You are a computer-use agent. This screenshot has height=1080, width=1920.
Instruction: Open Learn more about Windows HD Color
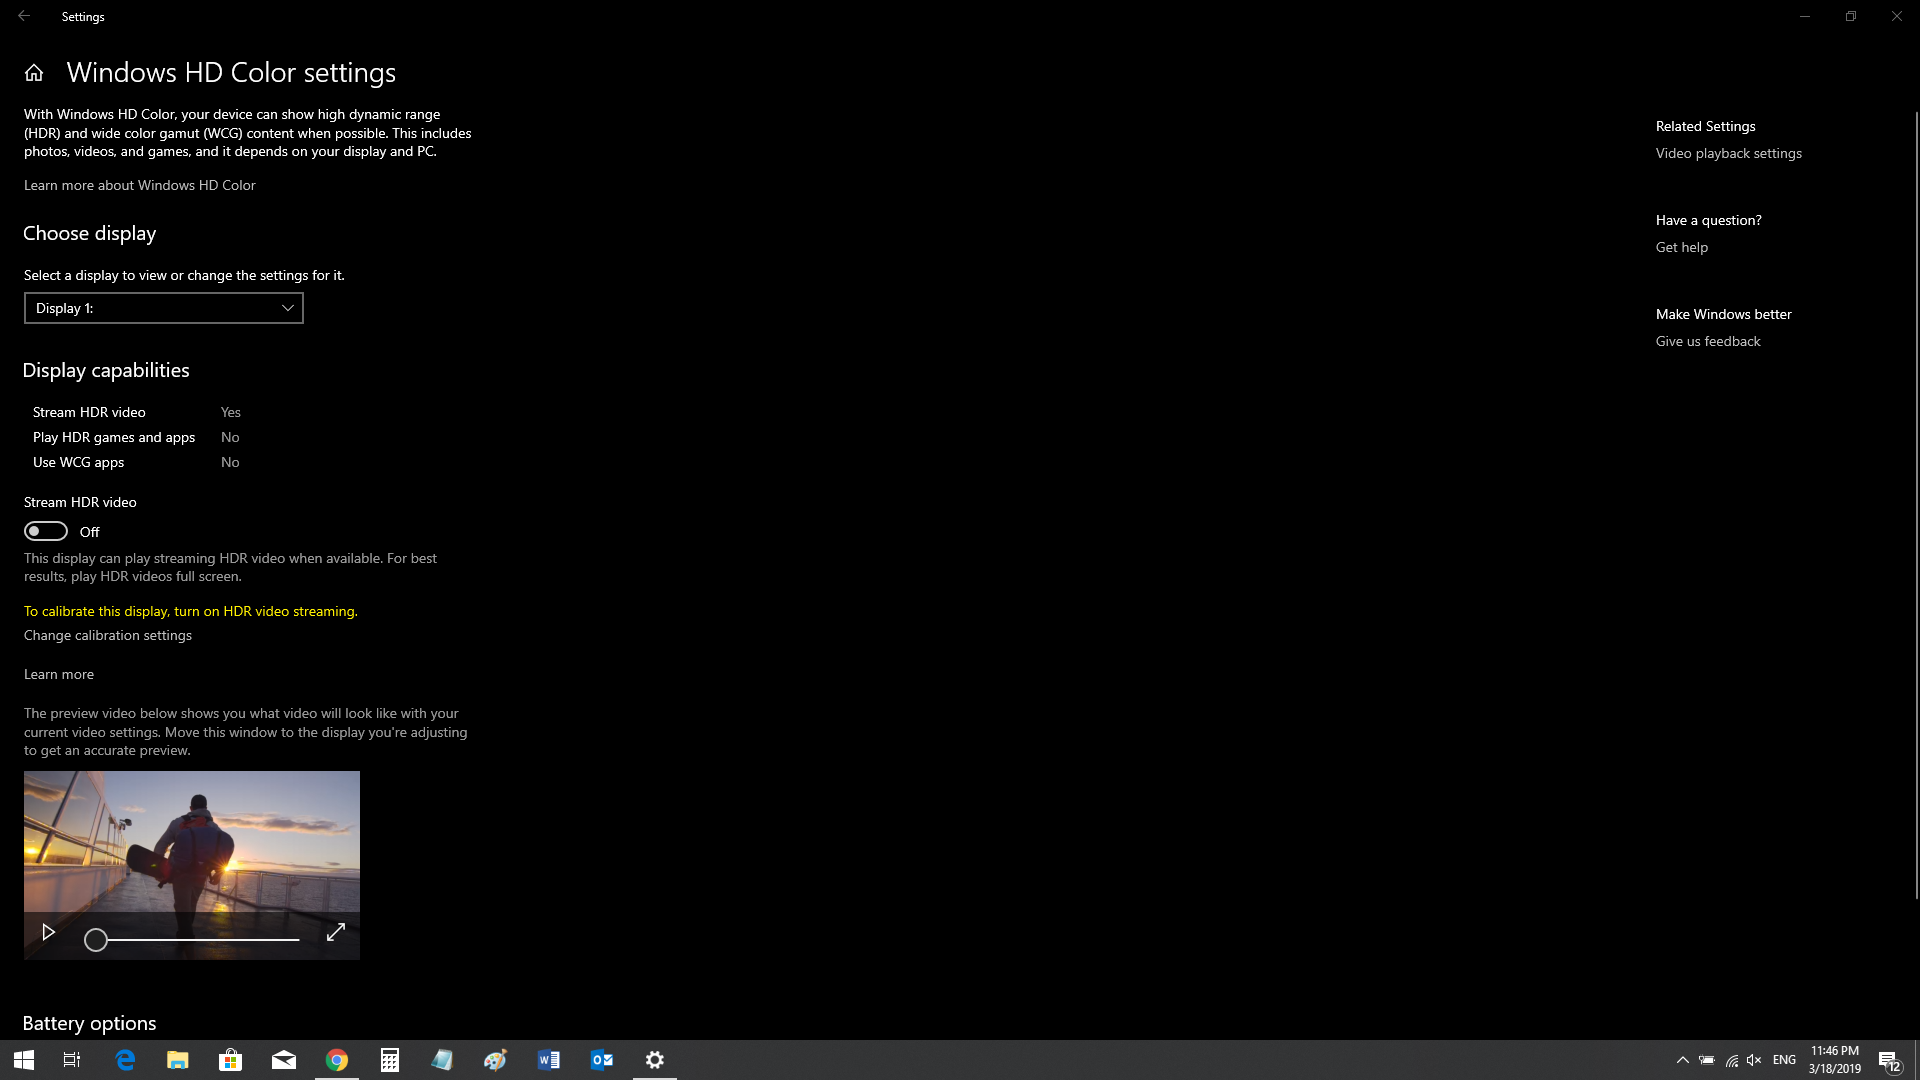(x=140, y=185)
